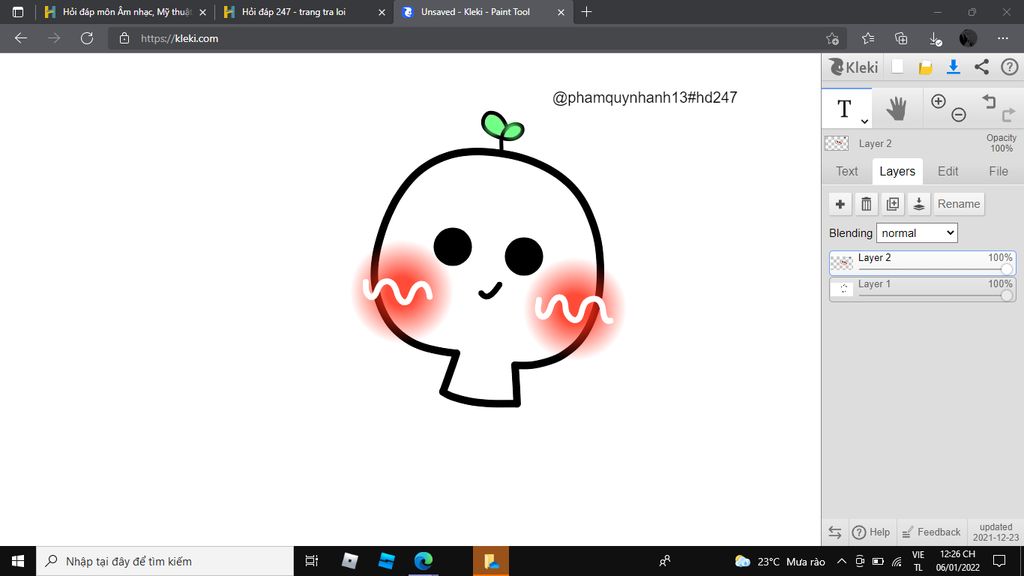Flip the toolbar side with the swap arrows

coord(835,532)
